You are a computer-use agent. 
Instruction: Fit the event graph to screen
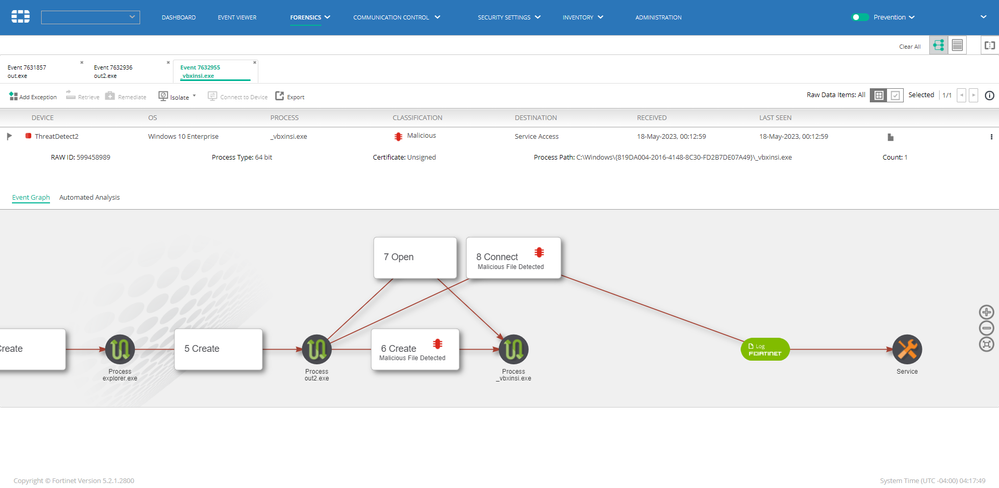[x=986, y=345]
